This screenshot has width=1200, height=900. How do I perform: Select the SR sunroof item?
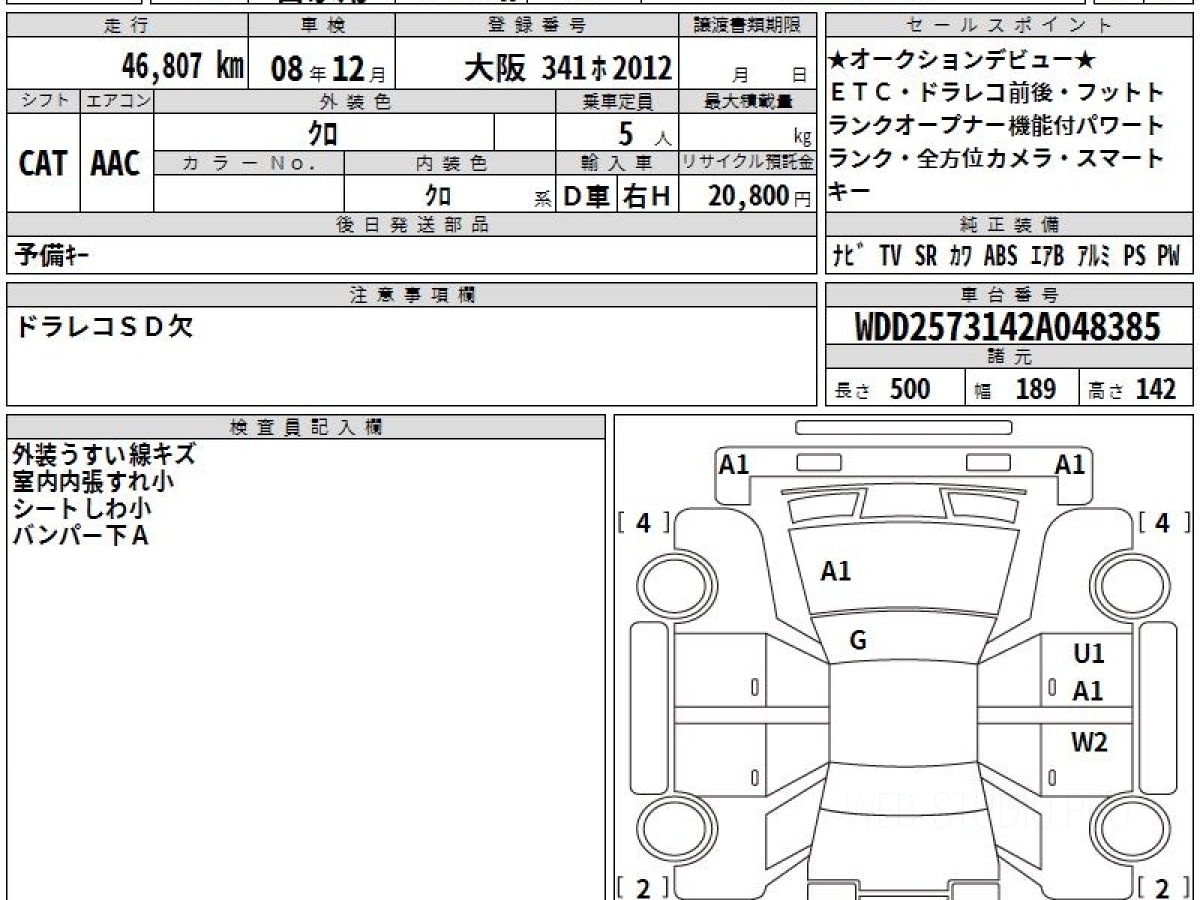point(925,255)
